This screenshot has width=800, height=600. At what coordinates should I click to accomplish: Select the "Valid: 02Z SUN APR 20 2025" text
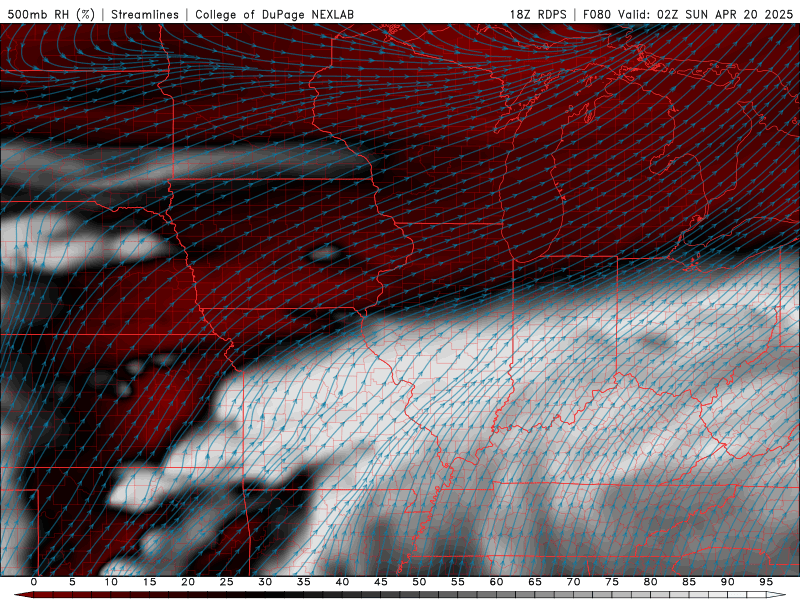pos(706,14)
